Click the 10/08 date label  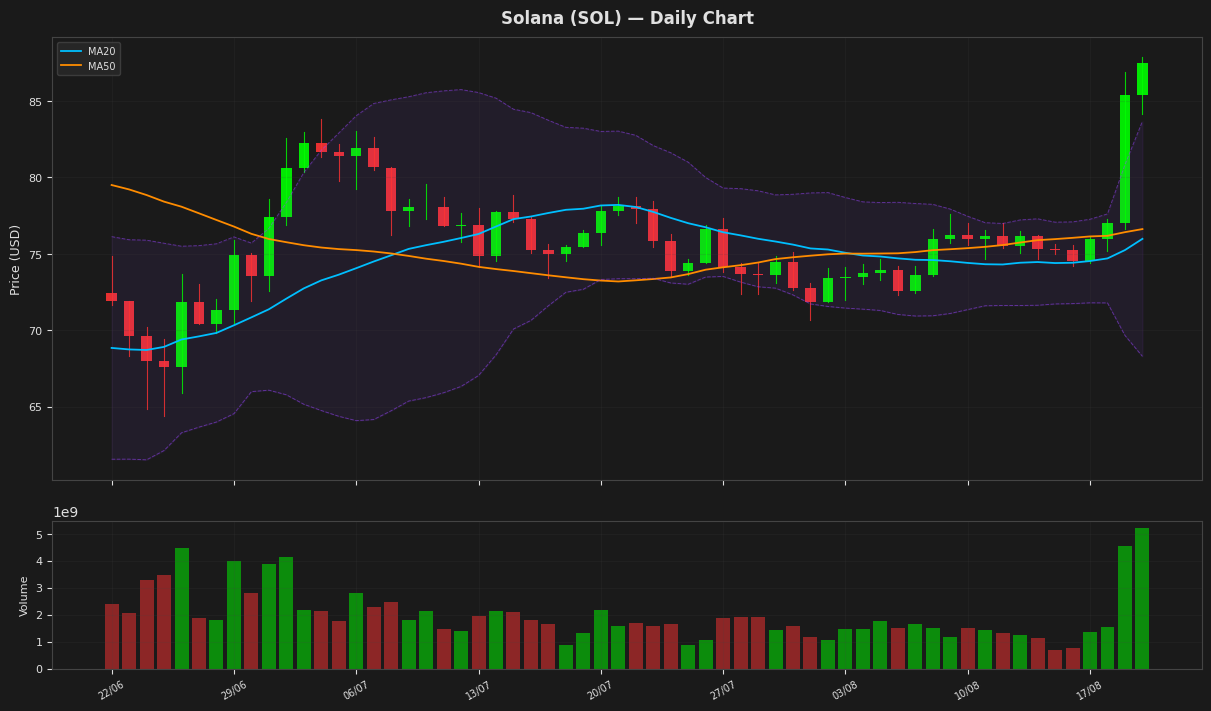pyautogui.click(x=967, y=690)
